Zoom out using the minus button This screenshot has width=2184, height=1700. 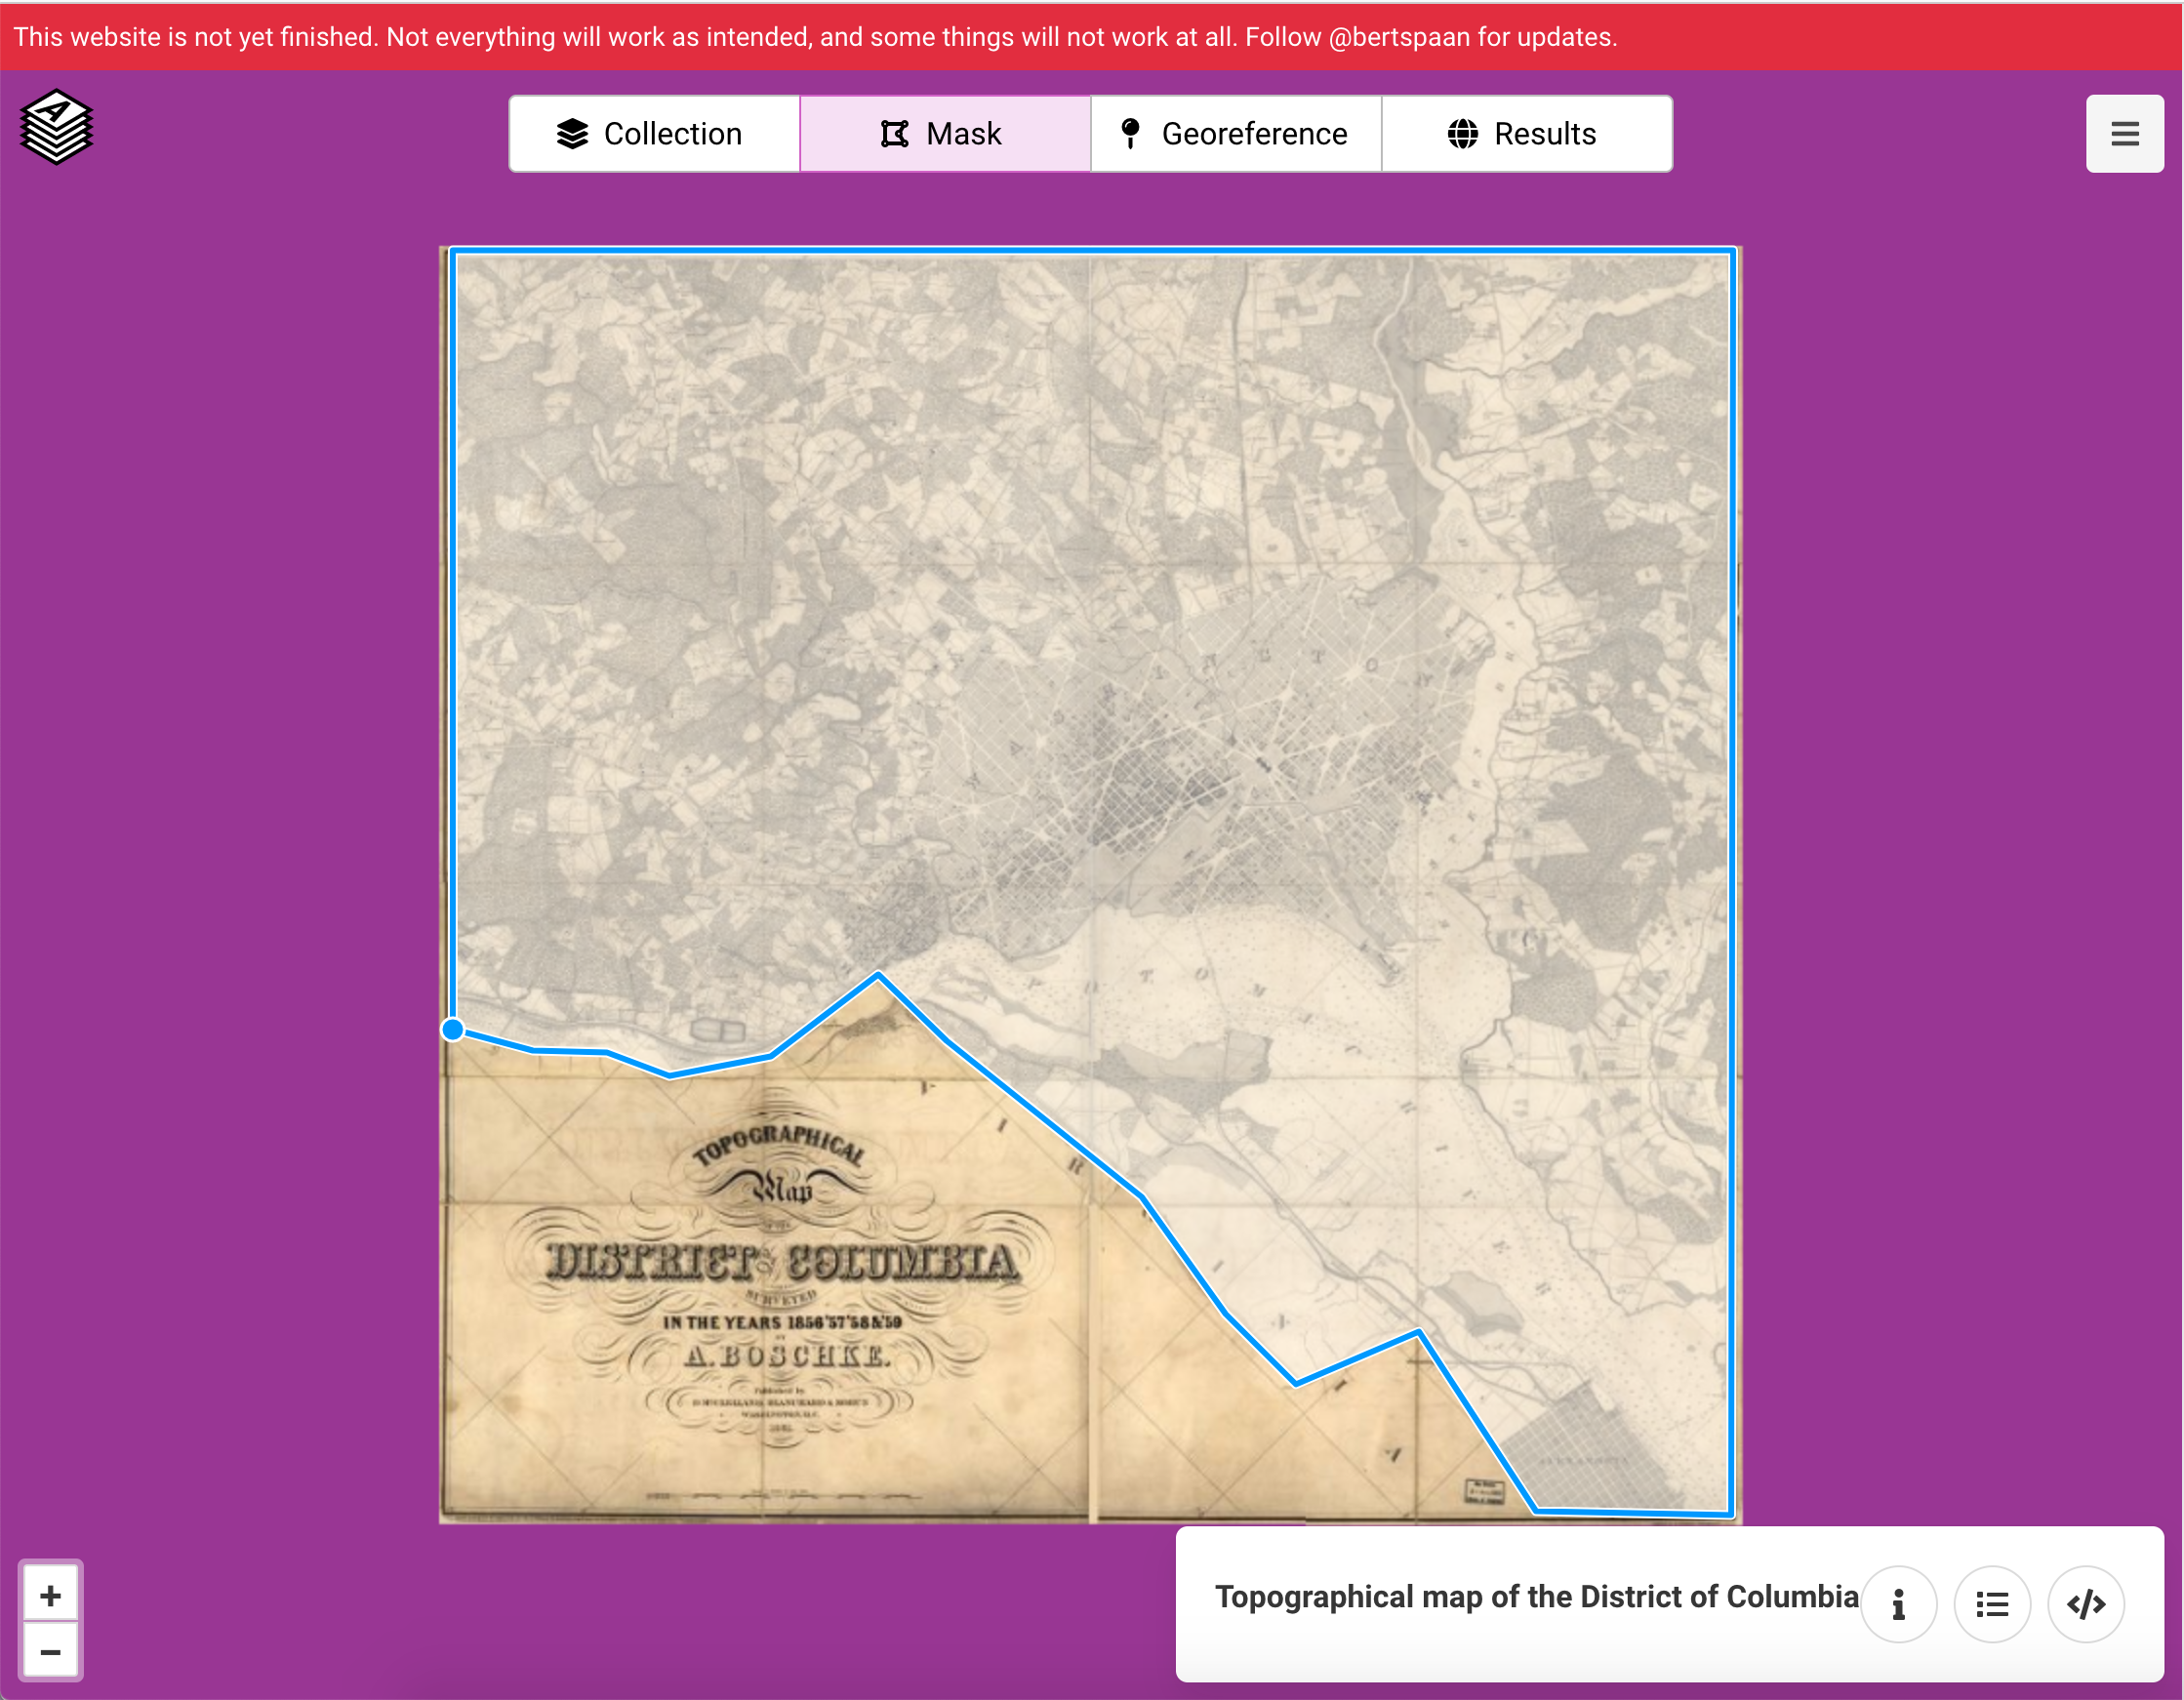click(x=50, y=1652)
